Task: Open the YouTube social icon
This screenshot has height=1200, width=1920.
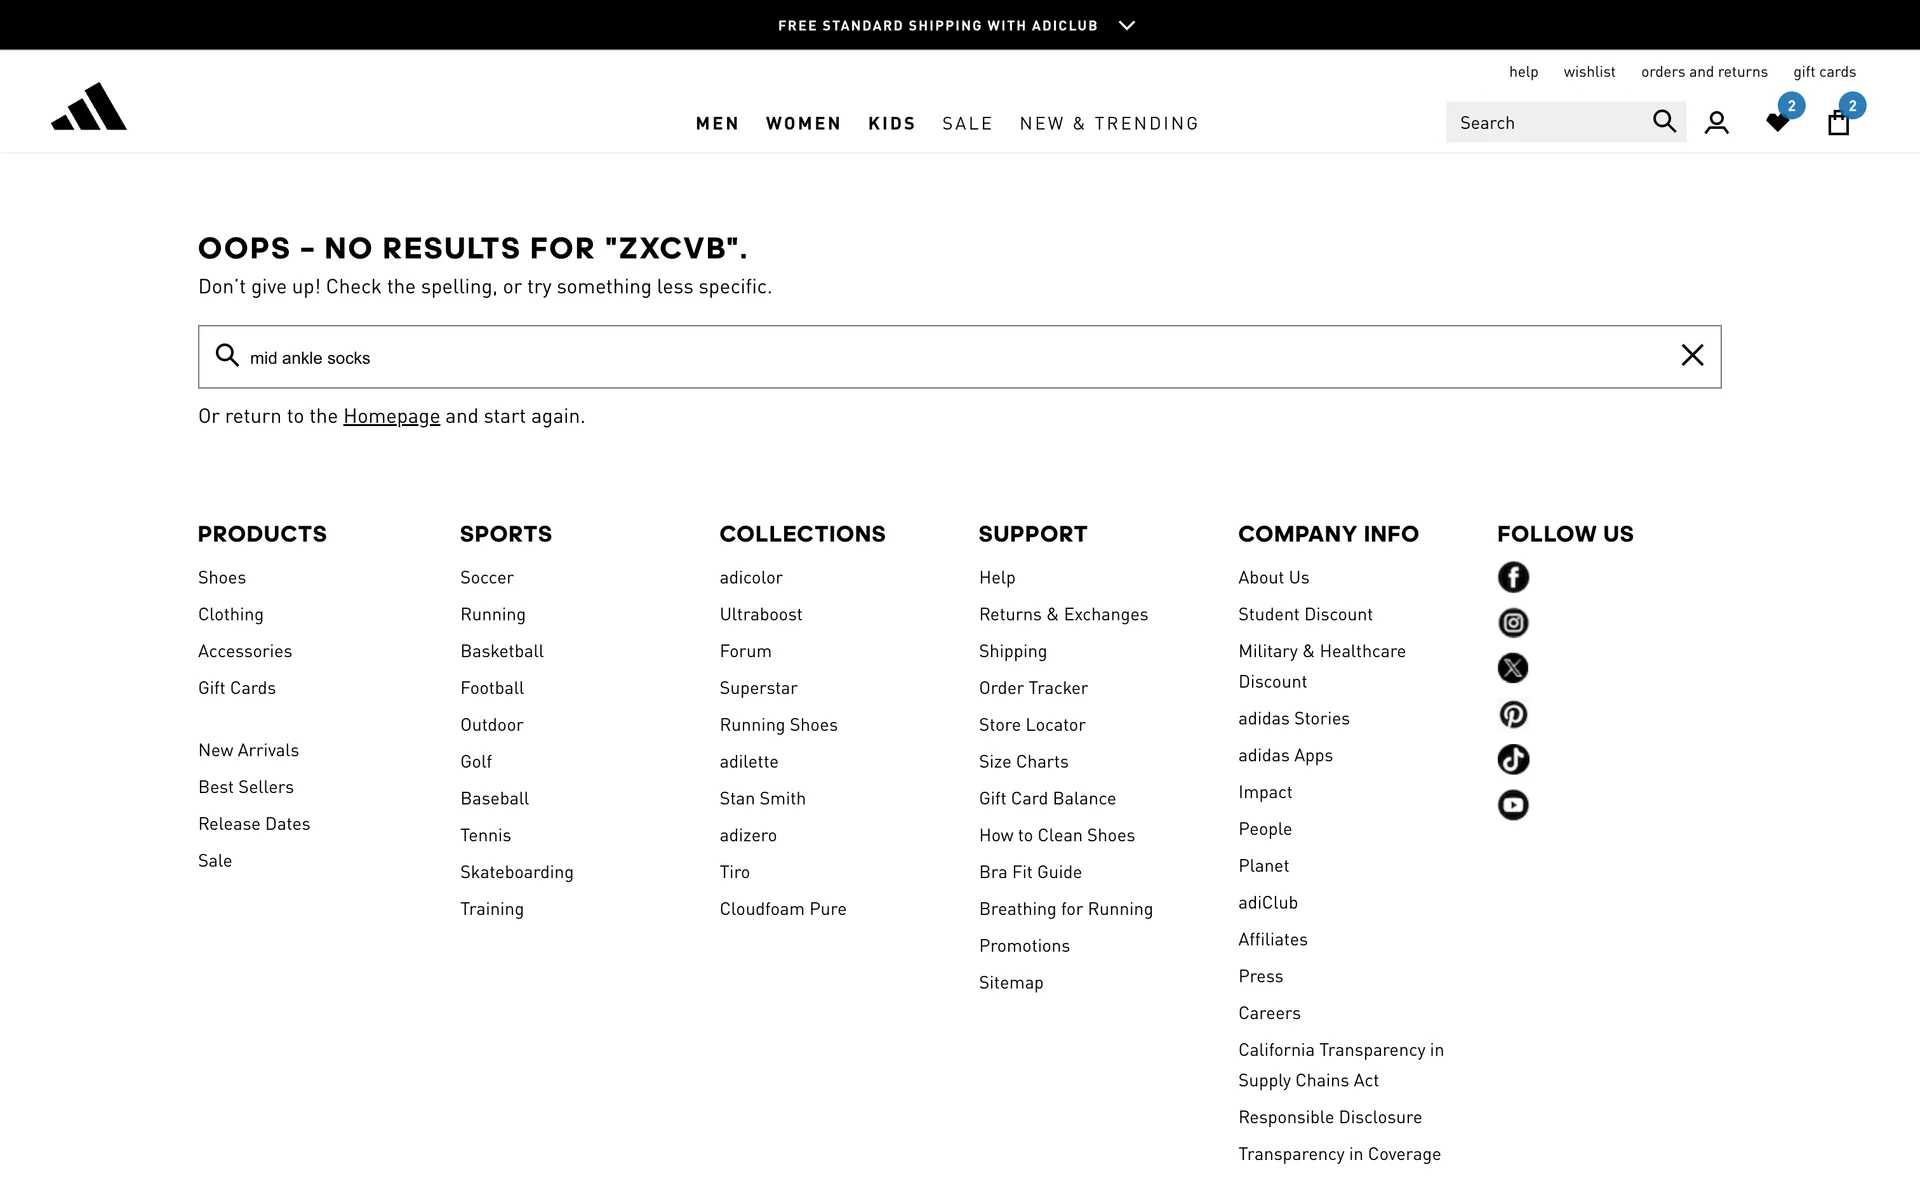Action: [x=1513, y=804]
